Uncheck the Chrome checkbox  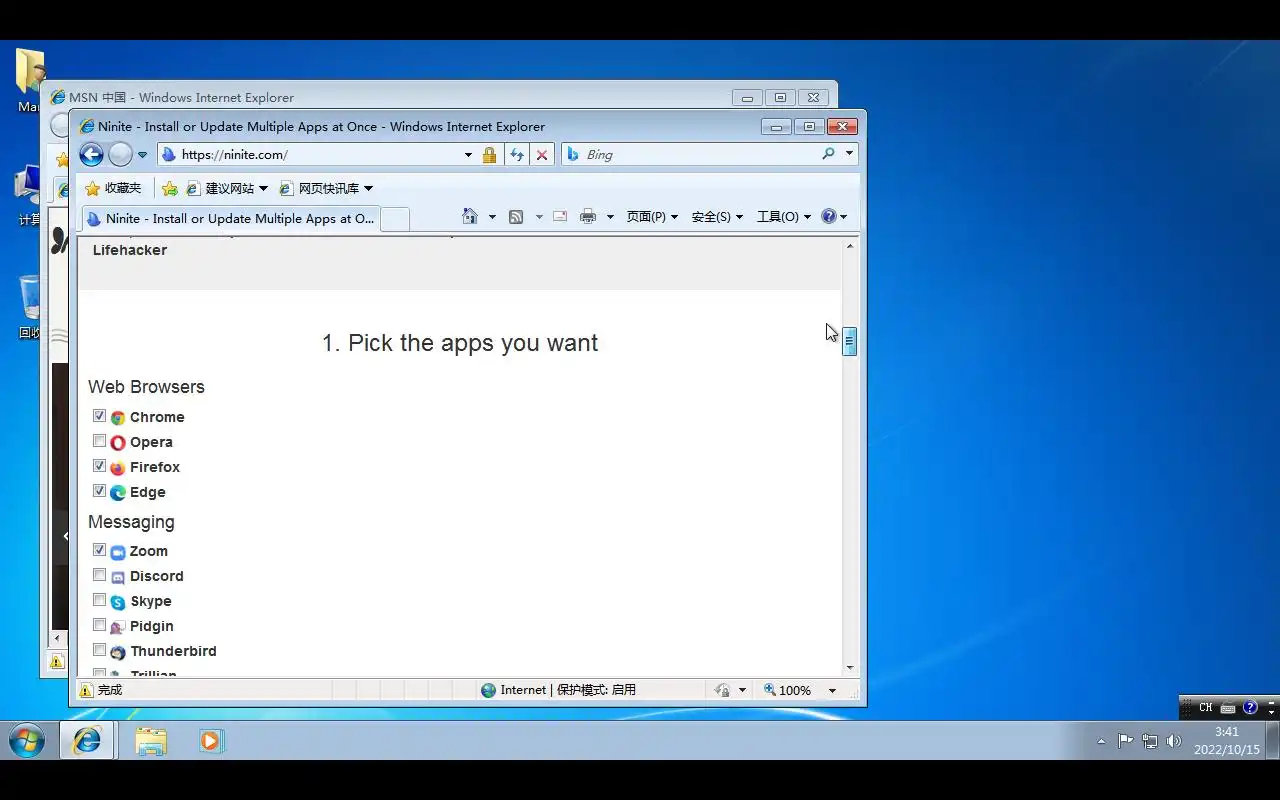99,416
